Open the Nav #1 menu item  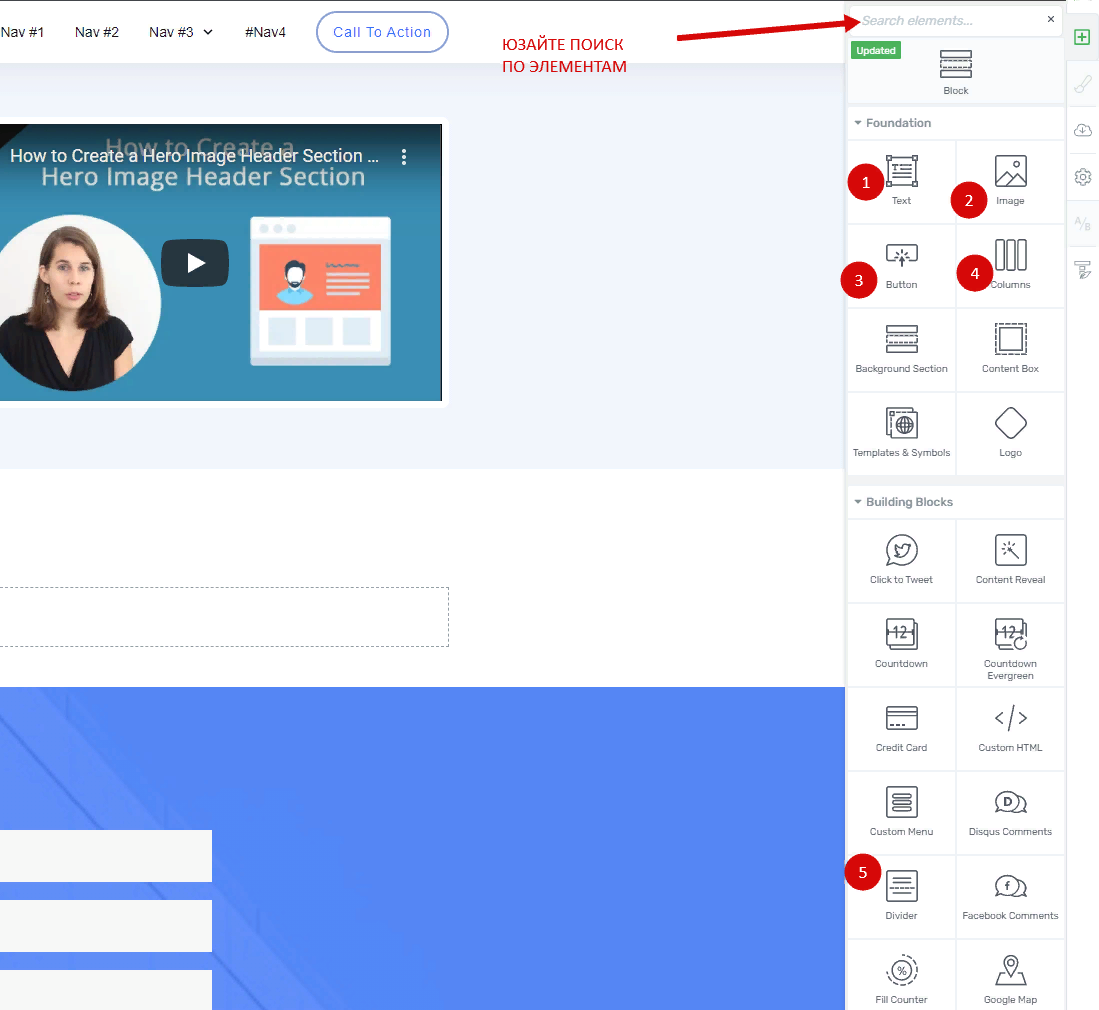[22, 32]
